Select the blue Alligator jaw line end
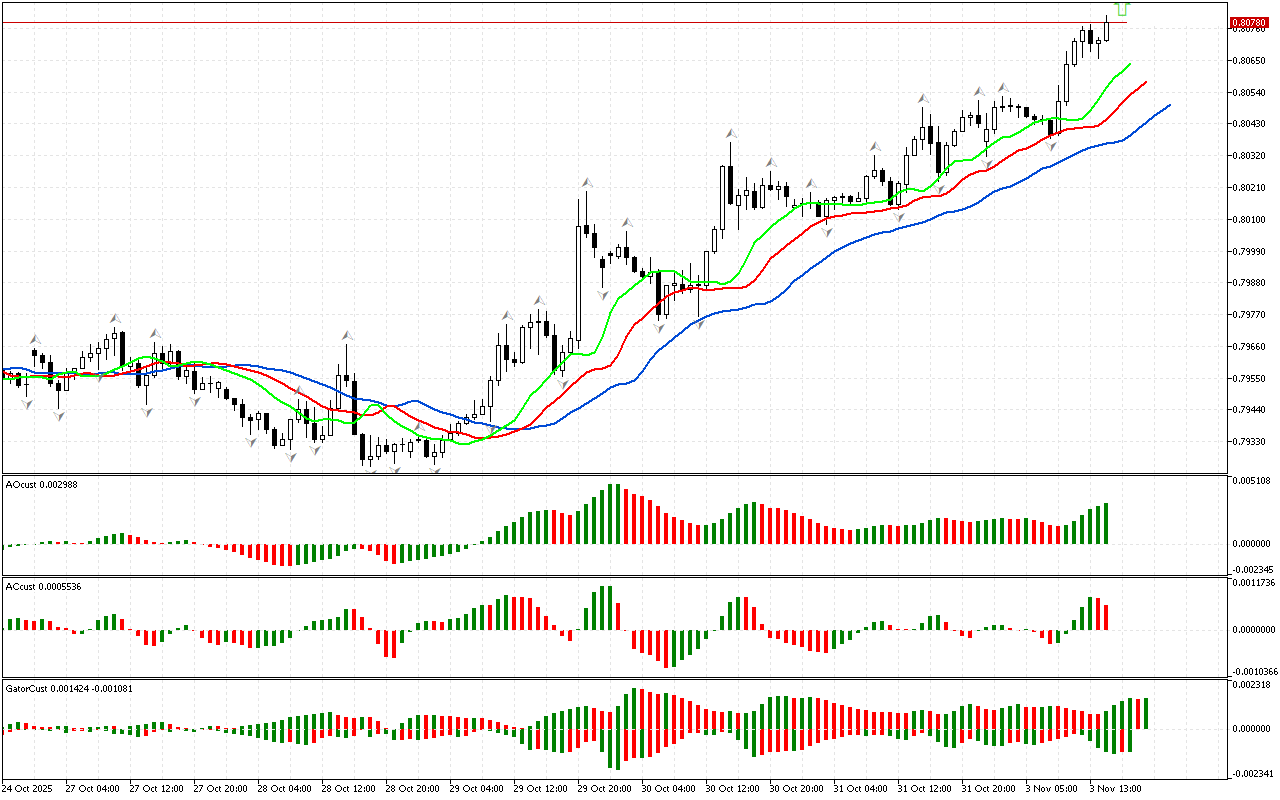The height and width of the screenshot is (800, 1280). click(x=1169, y=105)
